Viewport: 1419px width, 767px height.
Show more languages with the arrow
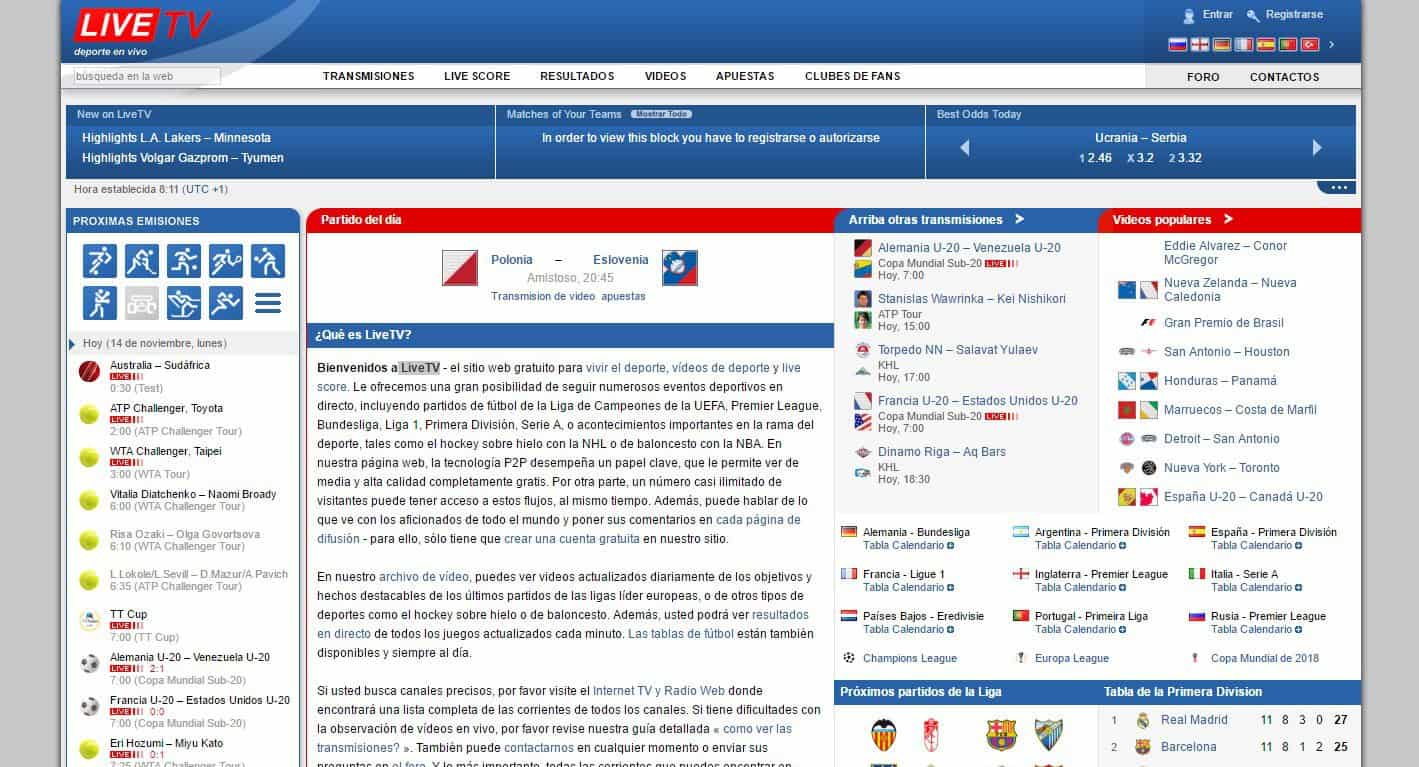(1332, 44)
